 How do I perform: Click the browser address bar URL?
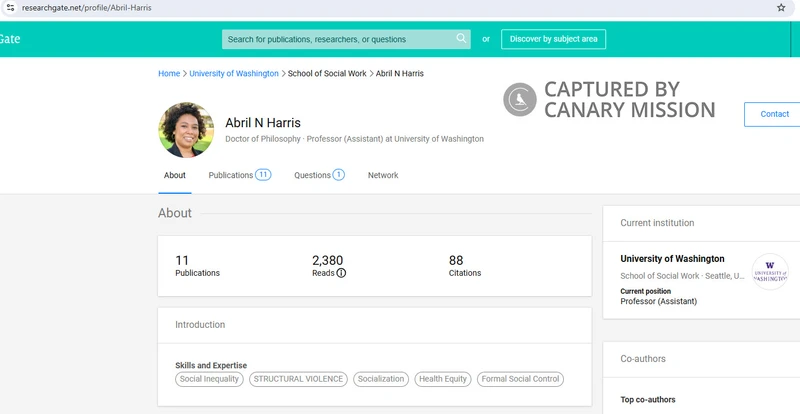[87, 8]
